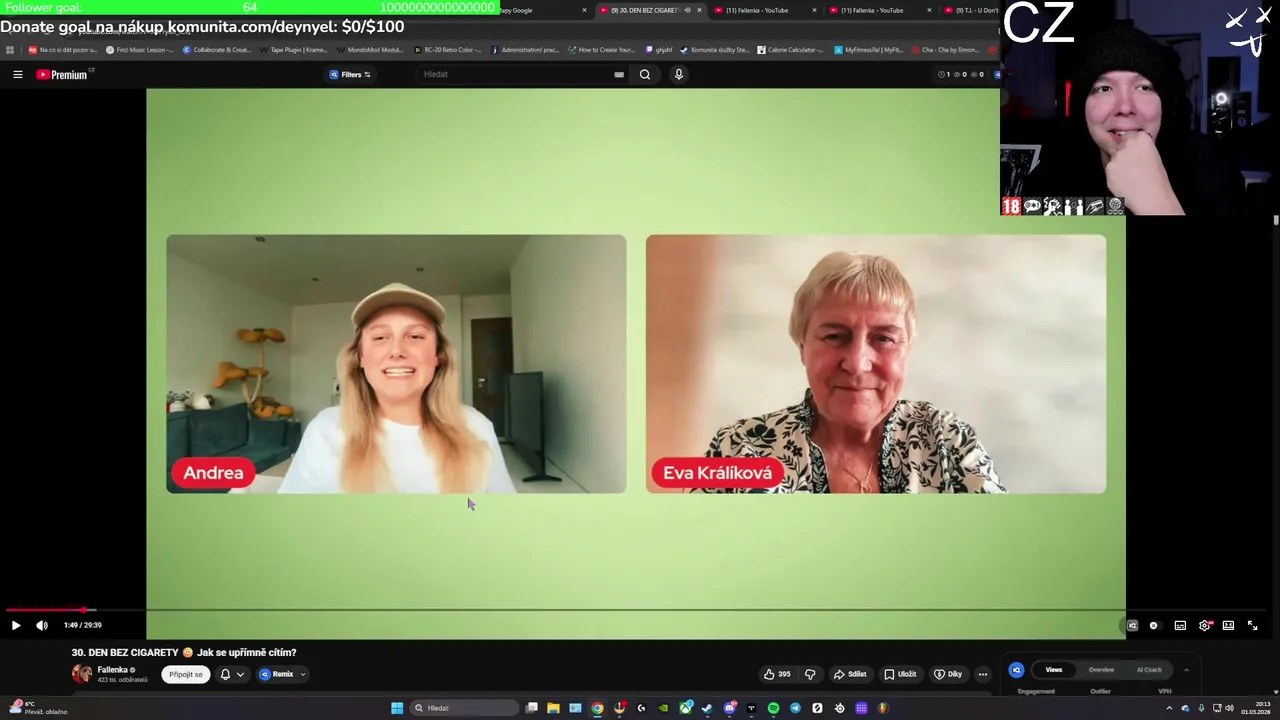Open more actions three-dot menu
Image resolution: width=1280 pixels, height=720 pixels.
(982, 674)
